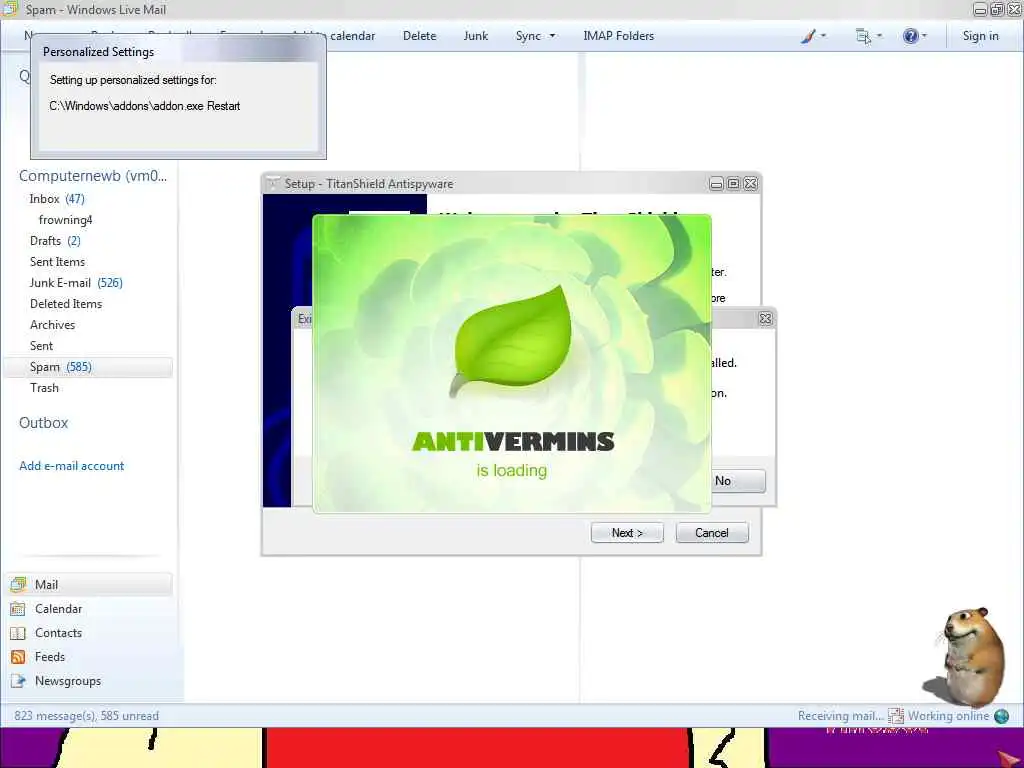Open the Contacts book icon
Screen dimensions: 1024x768
pos(18,633)
